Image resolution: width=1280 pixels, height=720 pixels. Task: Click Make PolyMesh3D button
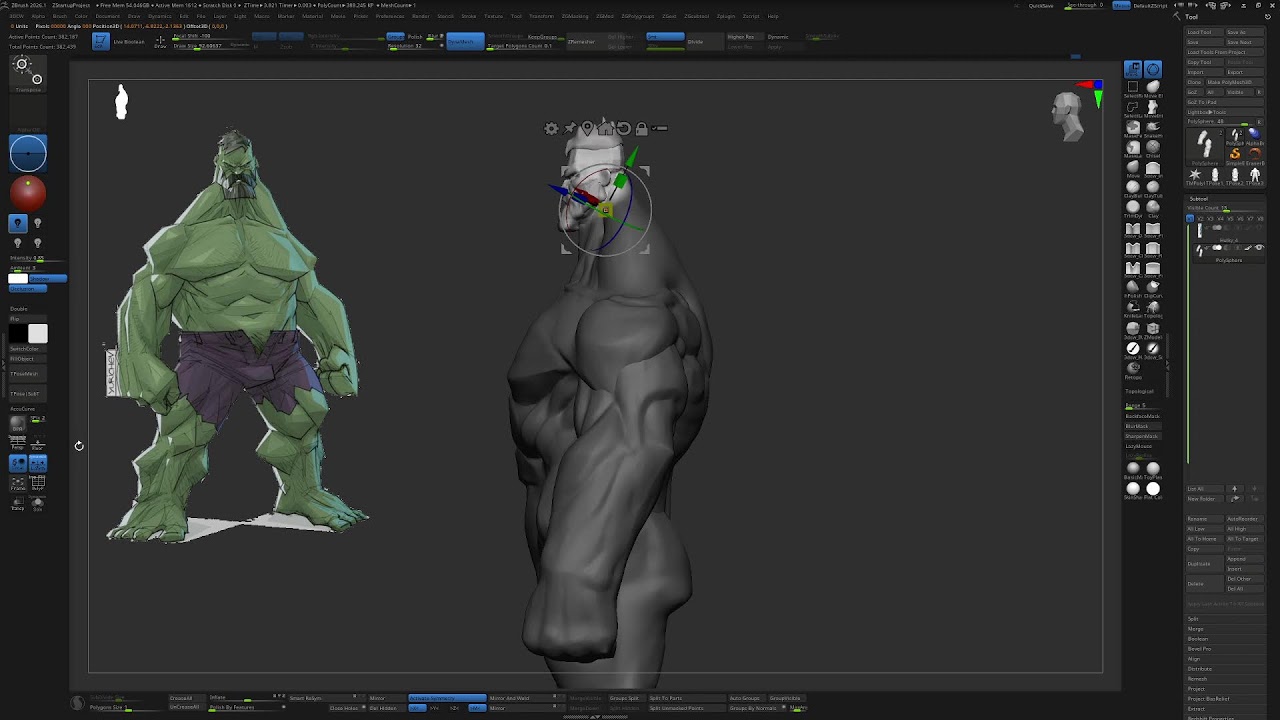pos(1234,82)
